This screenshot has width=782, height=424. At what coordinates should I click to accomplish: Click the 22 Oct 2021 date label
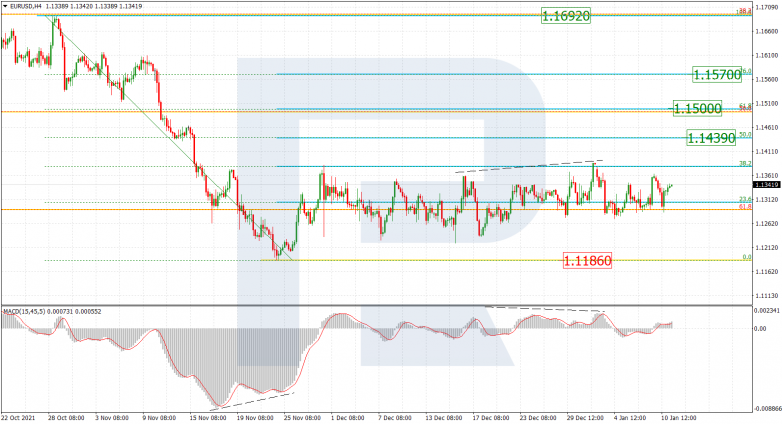[x=18, y=418]
